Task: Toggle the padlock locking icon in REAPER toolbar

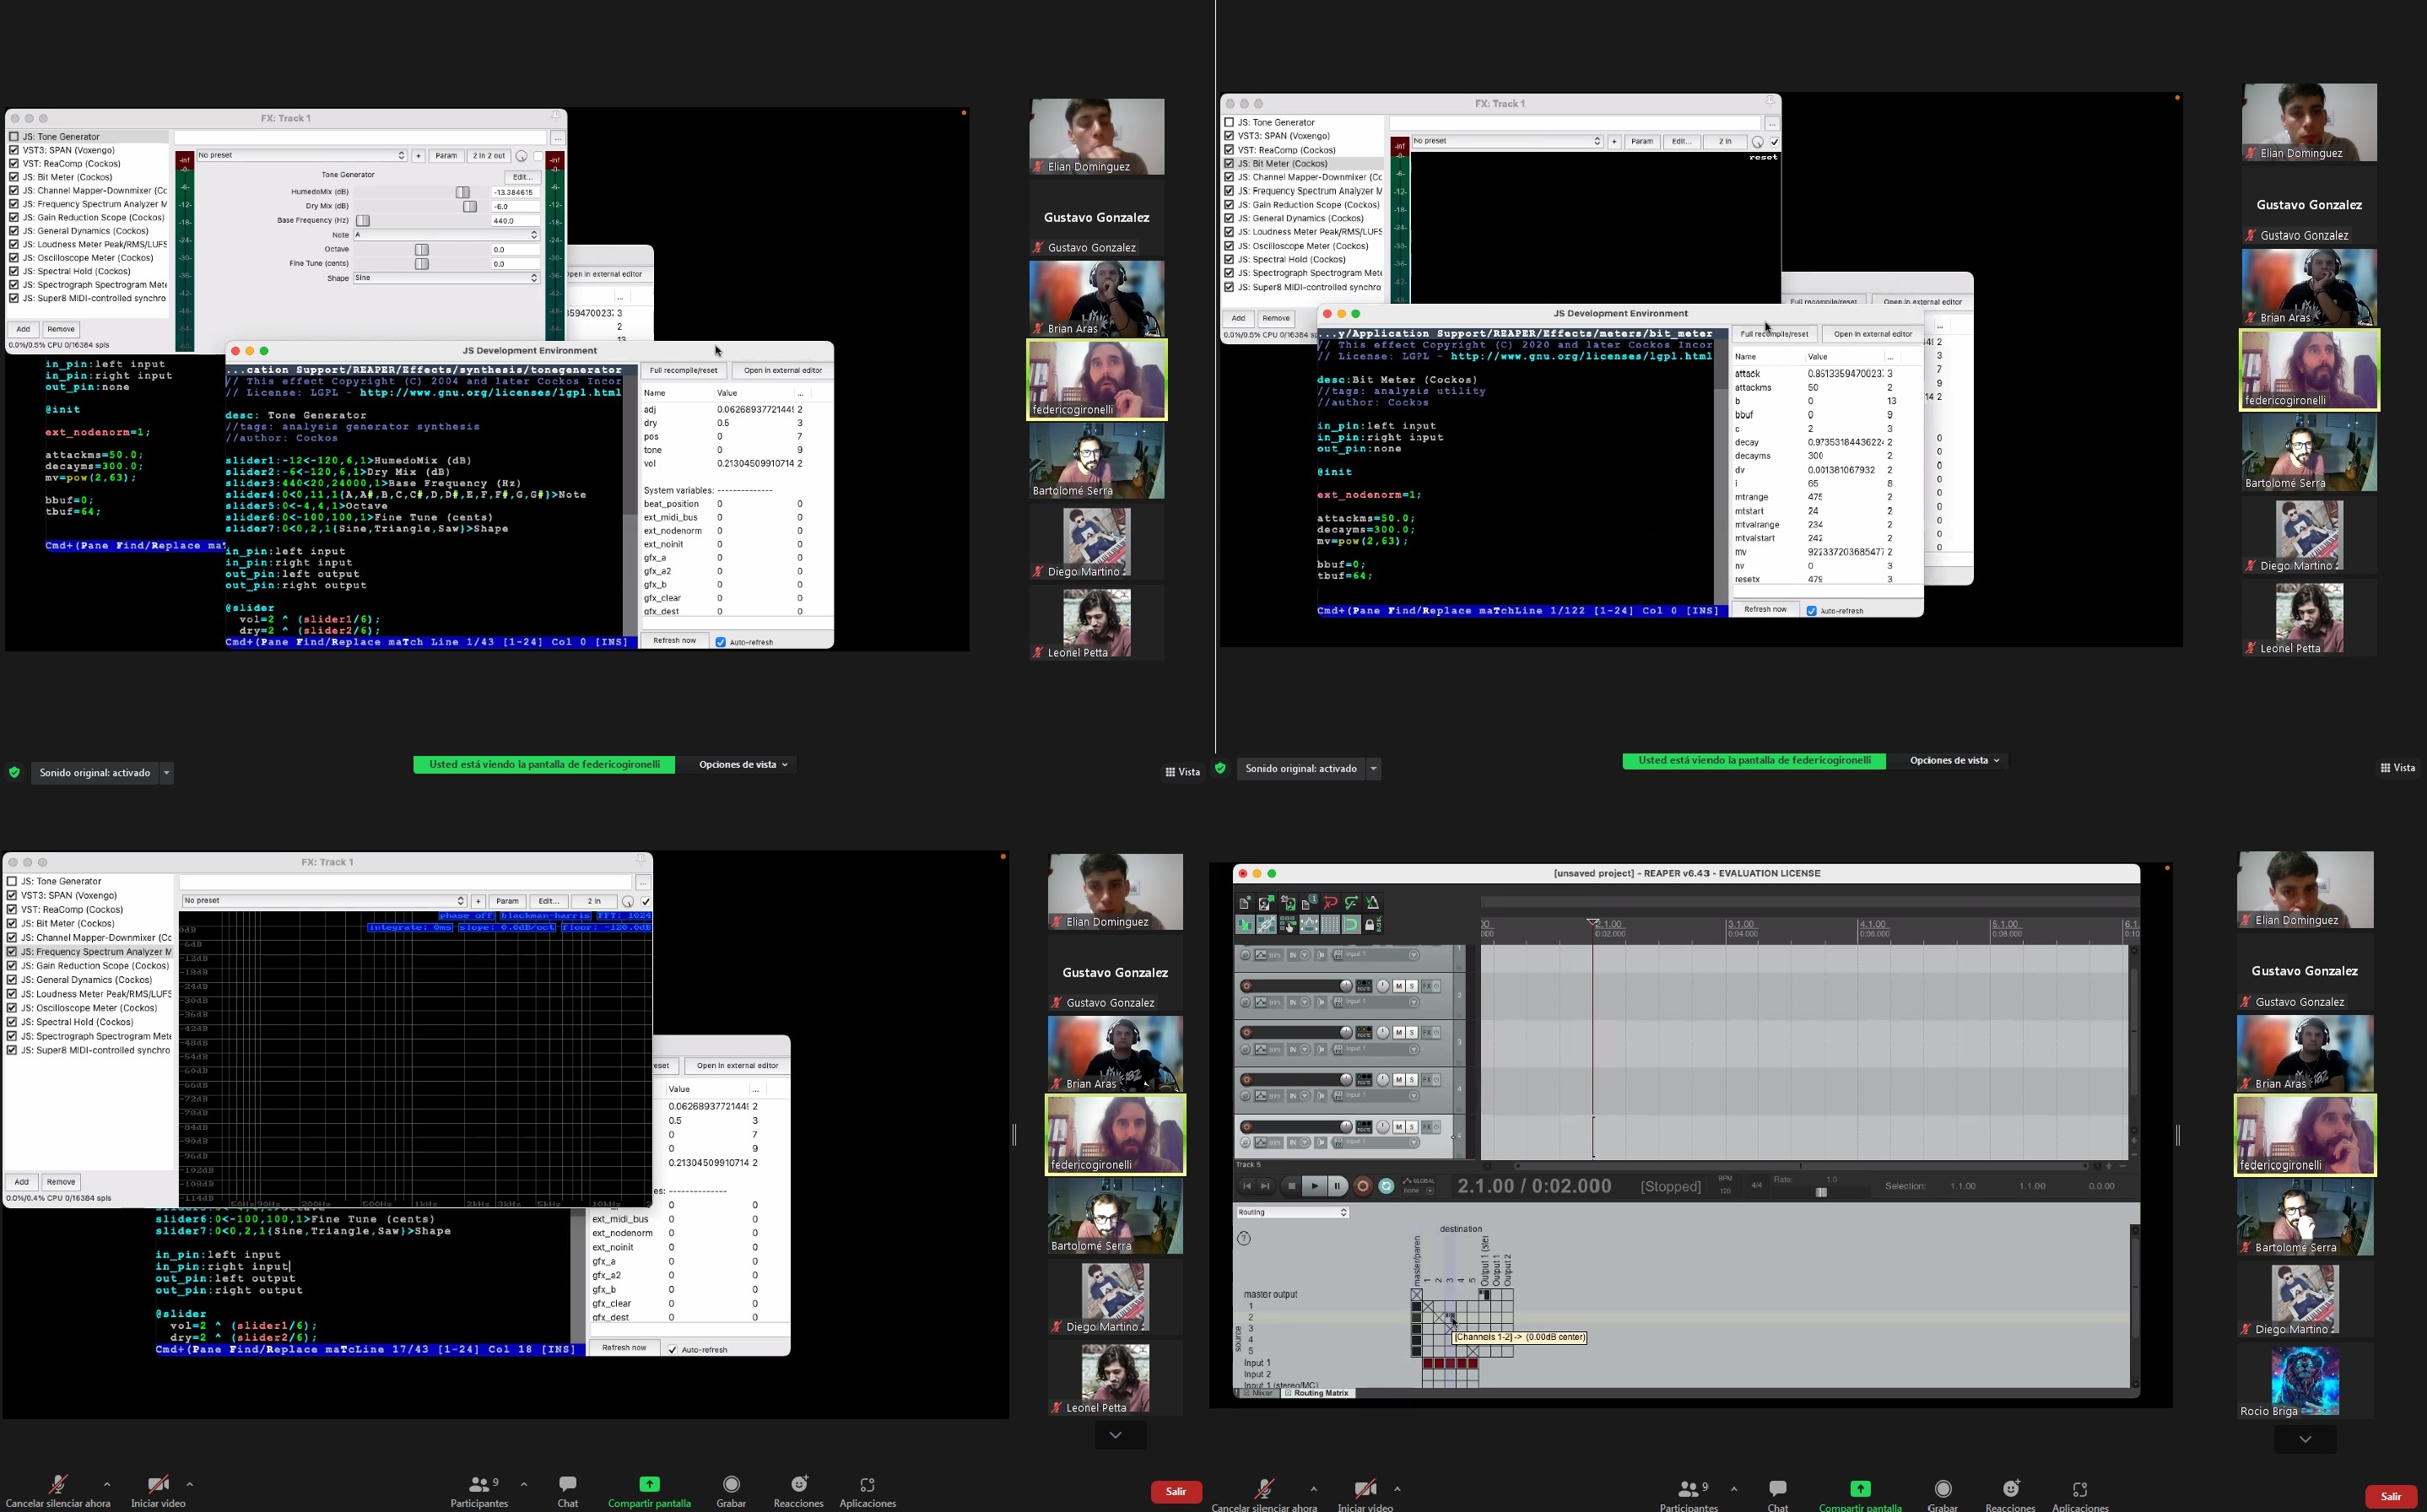Action: coord(1369,925)
